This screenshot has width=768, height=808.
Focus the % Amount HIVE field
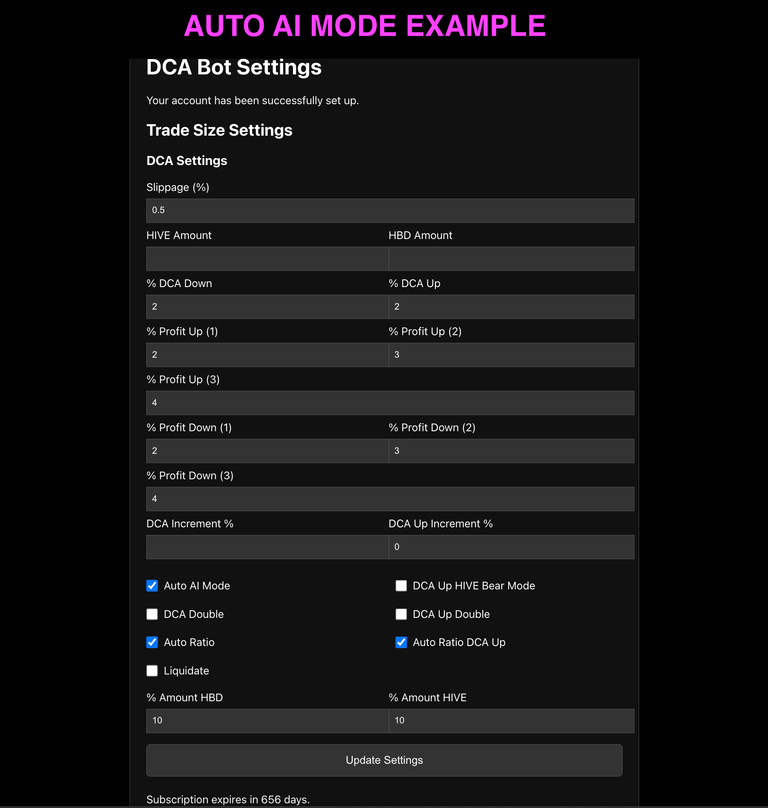click(x=511, y=720)
